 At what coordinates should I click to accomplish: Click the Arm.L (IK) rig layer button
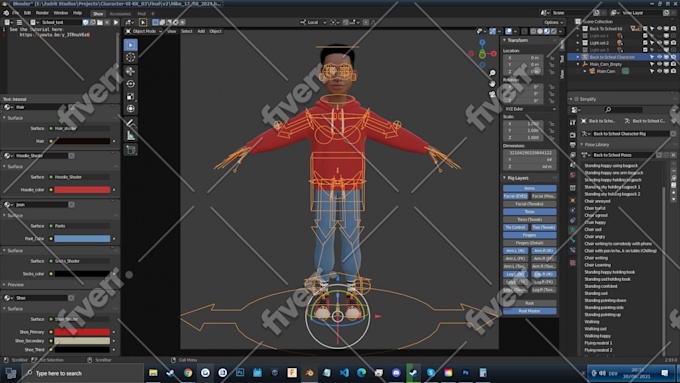[515, 251]
